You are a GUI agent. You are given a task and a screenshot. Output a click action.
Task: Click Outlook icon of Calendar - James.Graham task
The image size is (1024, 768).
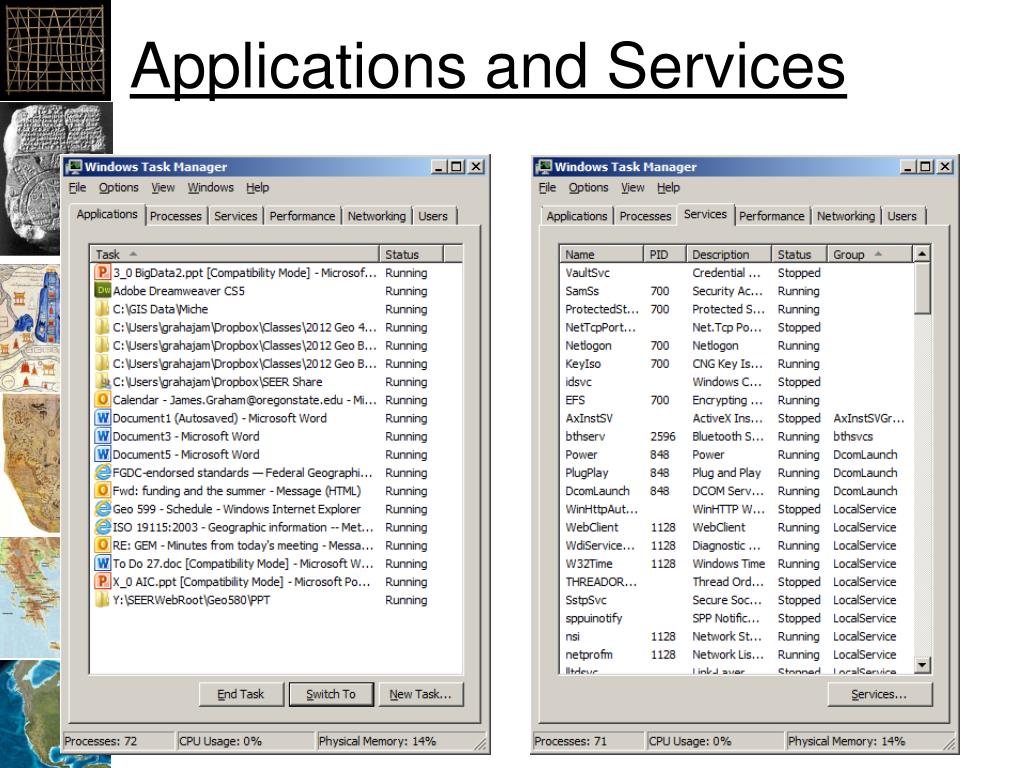(x=103, y=400)
